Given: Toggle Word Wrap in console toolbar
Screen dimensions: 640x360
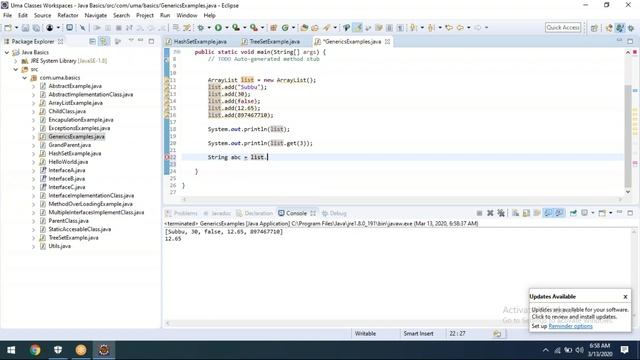Looking at the screenshot, I should pos(537,213).
